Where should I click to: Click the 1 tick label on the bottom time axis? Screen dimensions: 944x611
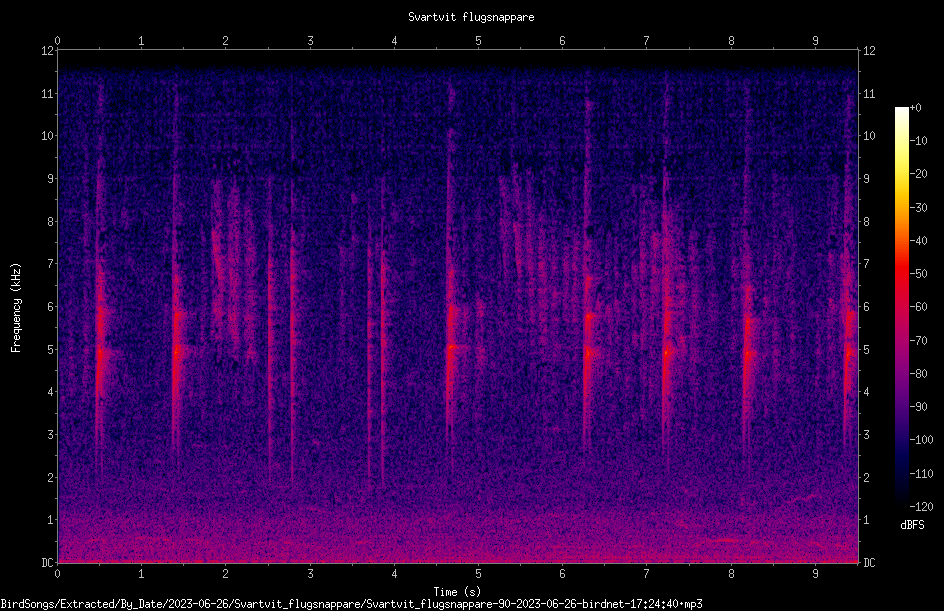[141, 574]
